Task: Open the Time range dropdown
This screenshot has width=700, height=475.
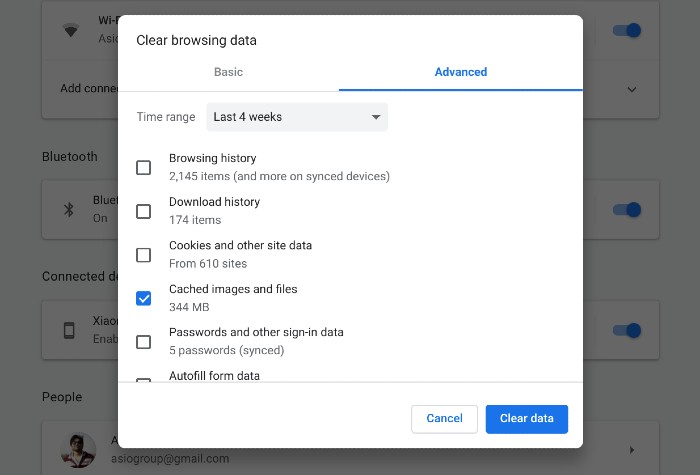Action: [297, 117]
